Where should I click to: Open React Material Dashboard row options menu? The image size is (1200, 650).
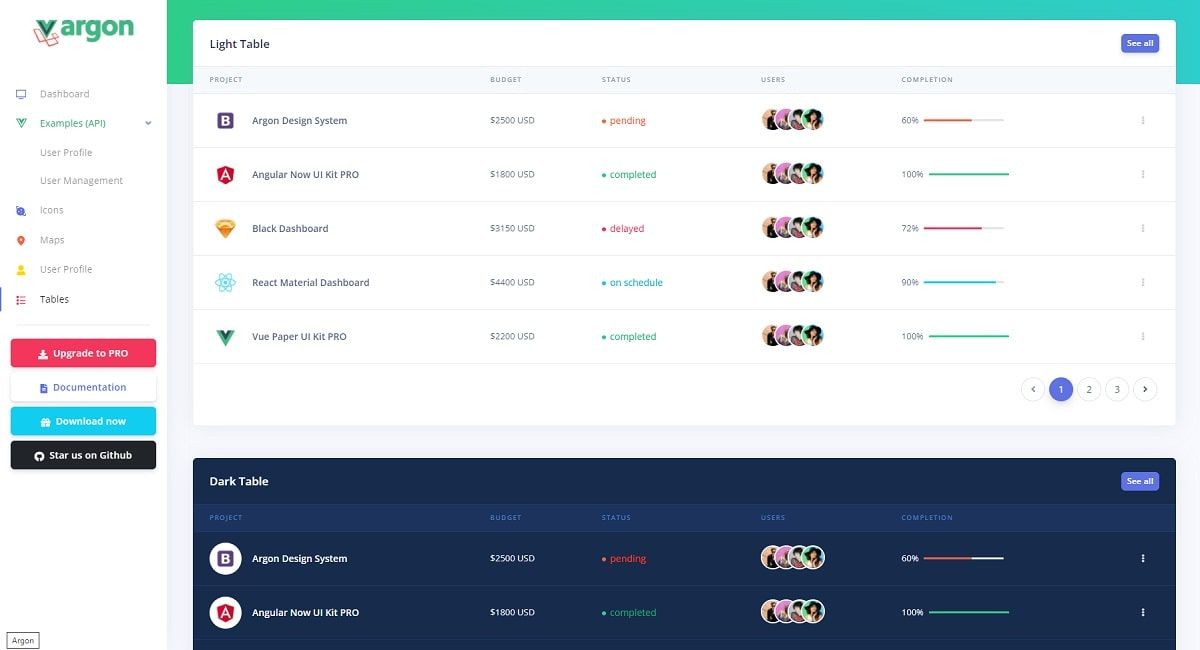tap(1143, 283)
